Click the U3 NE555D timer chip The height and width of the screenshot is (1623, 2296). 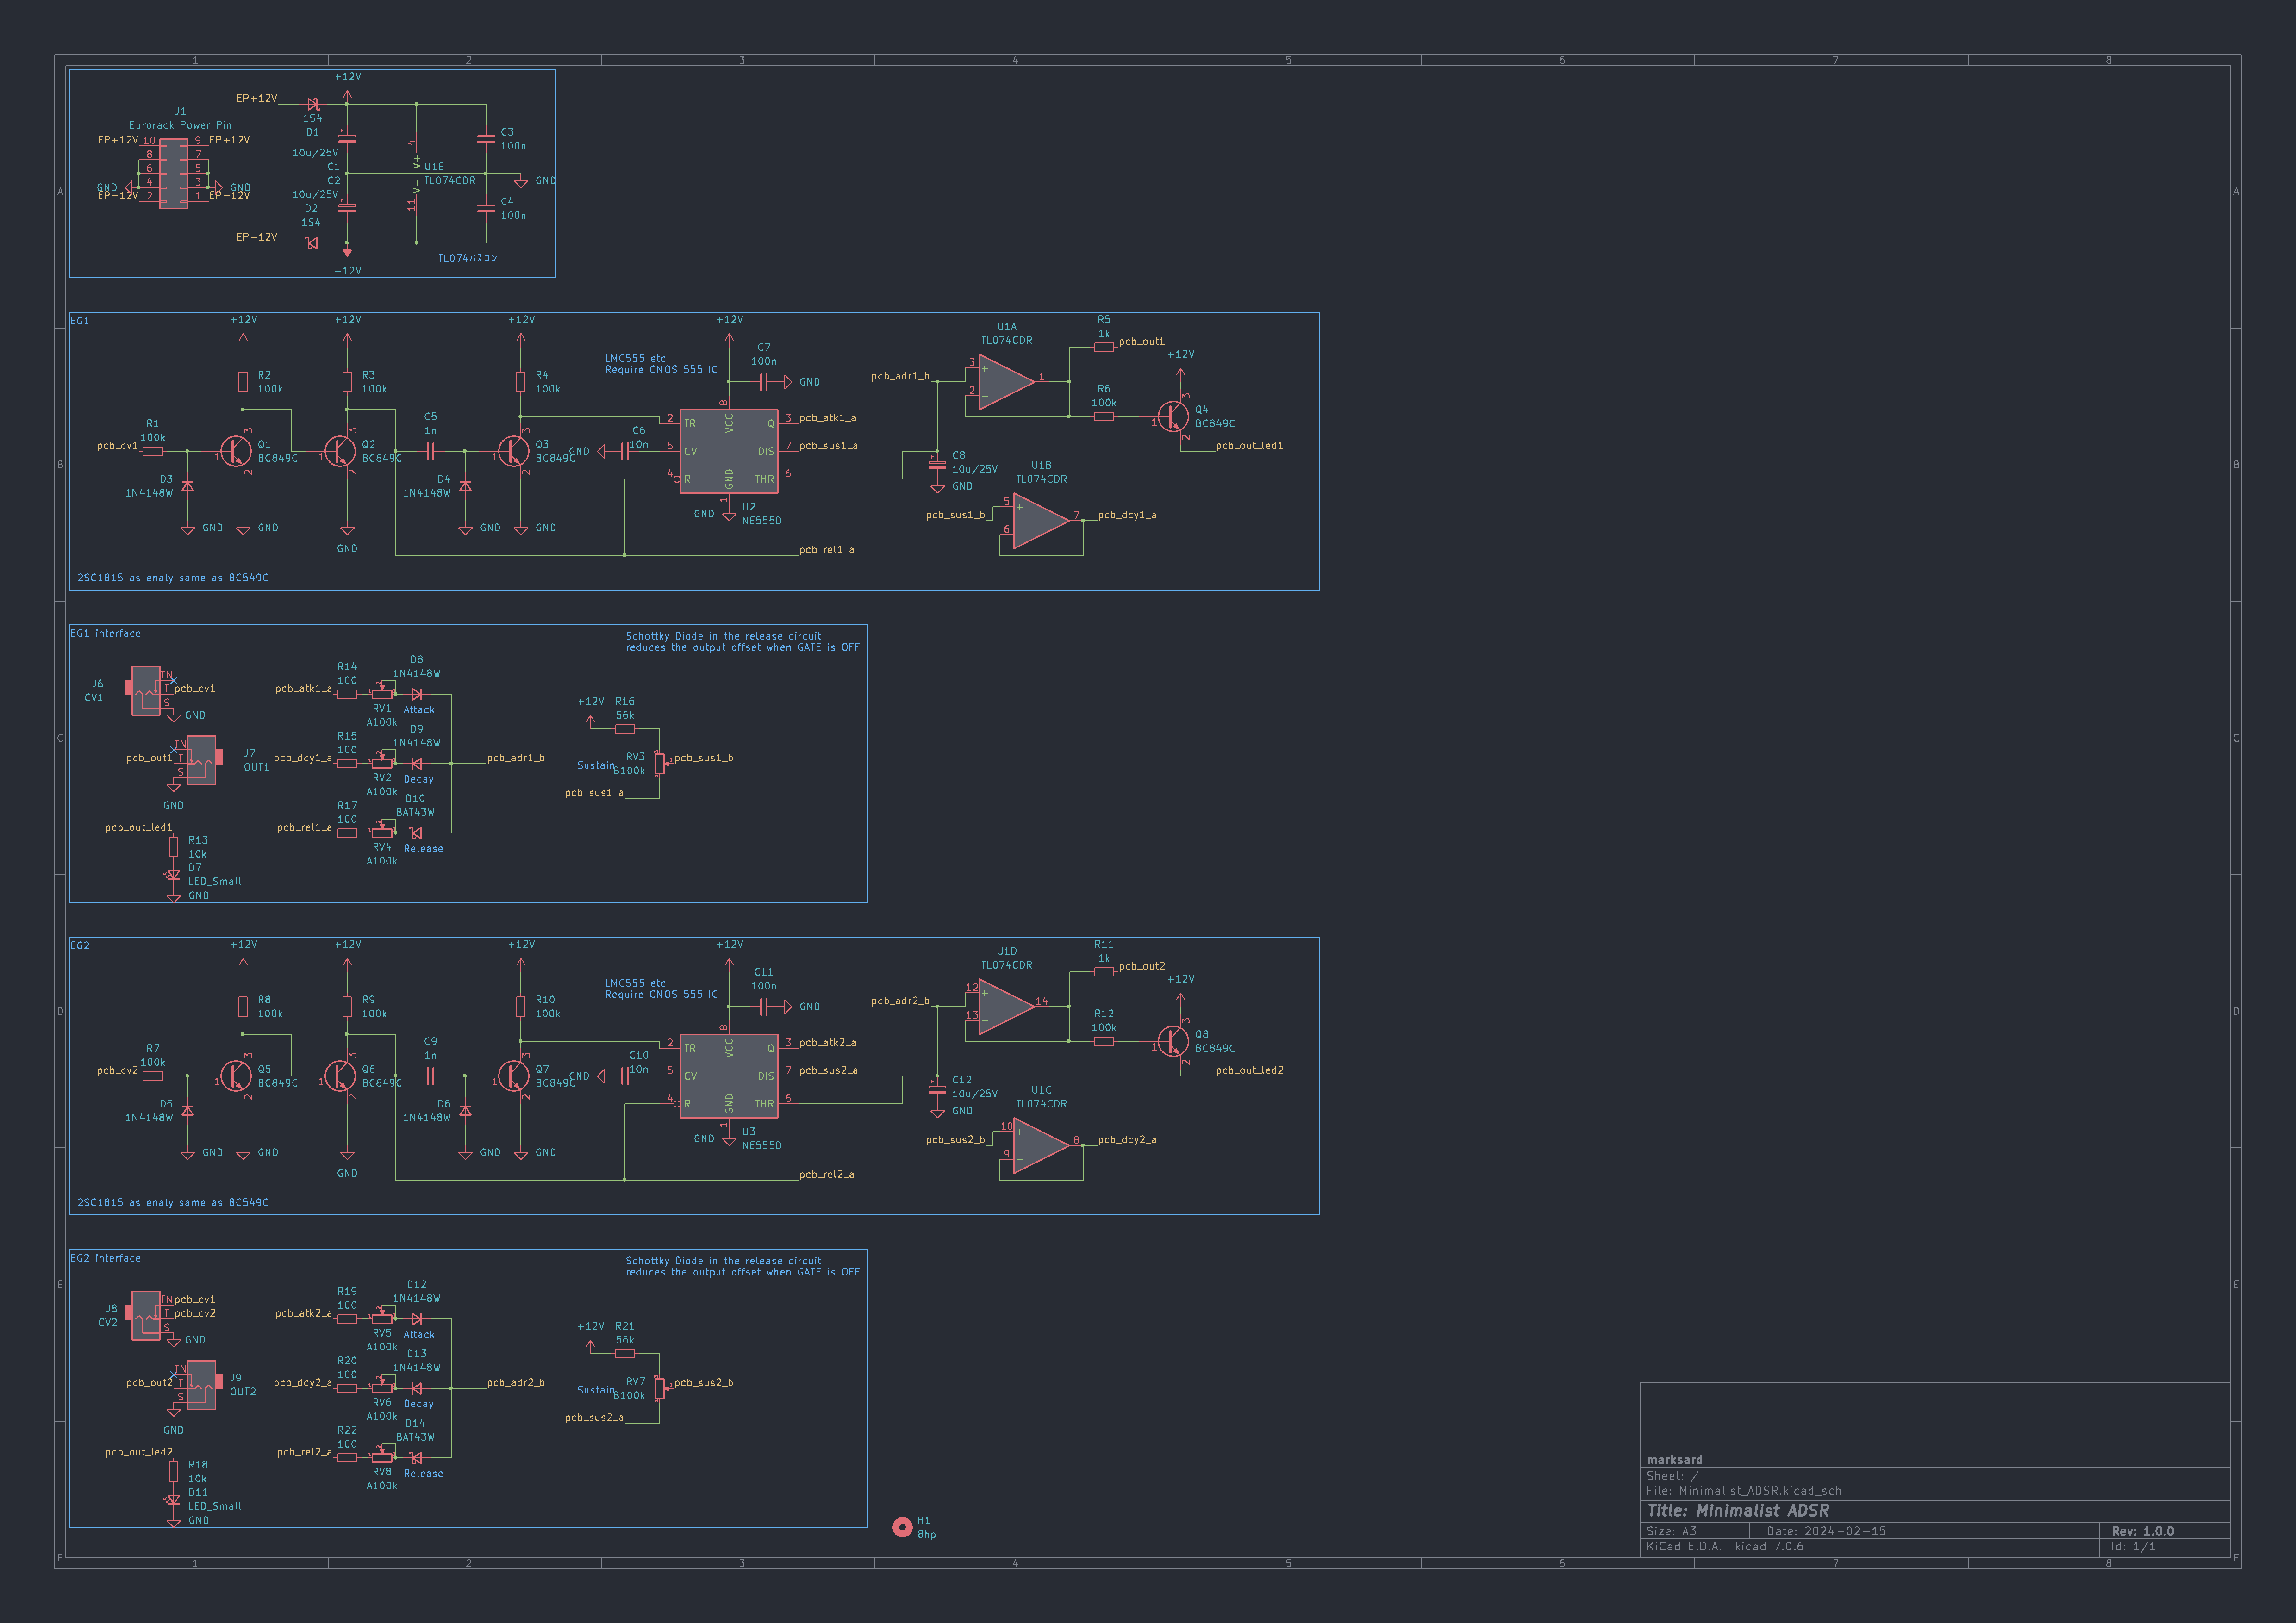coord(729,1076)
